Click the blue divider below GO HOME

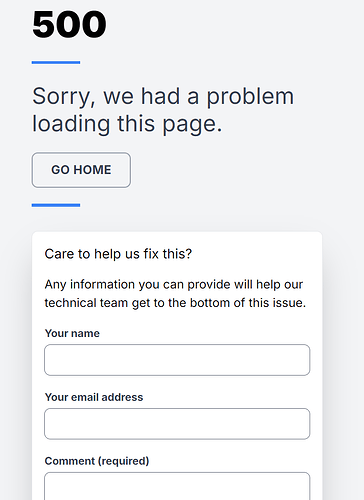[x=56, y=205]
